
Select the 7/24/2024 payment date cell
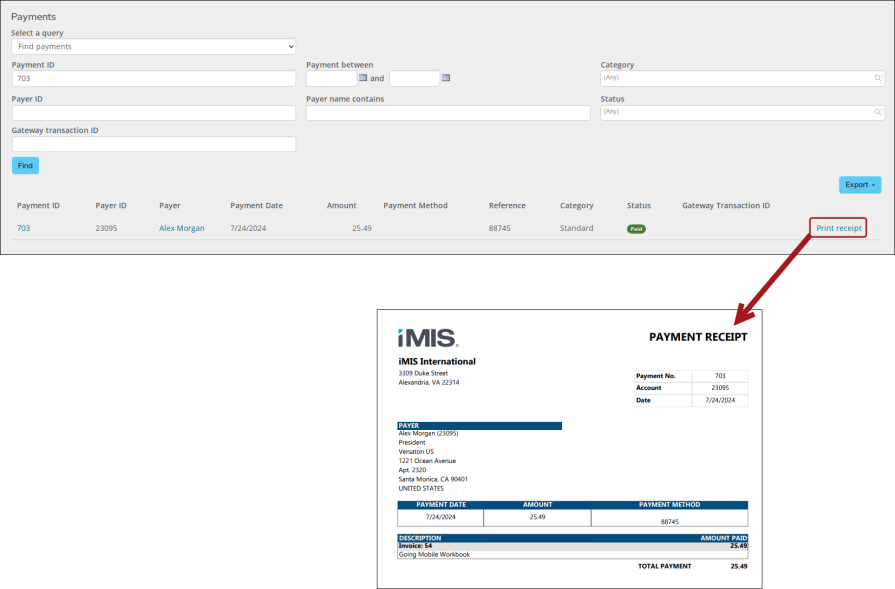pos(248,228)
